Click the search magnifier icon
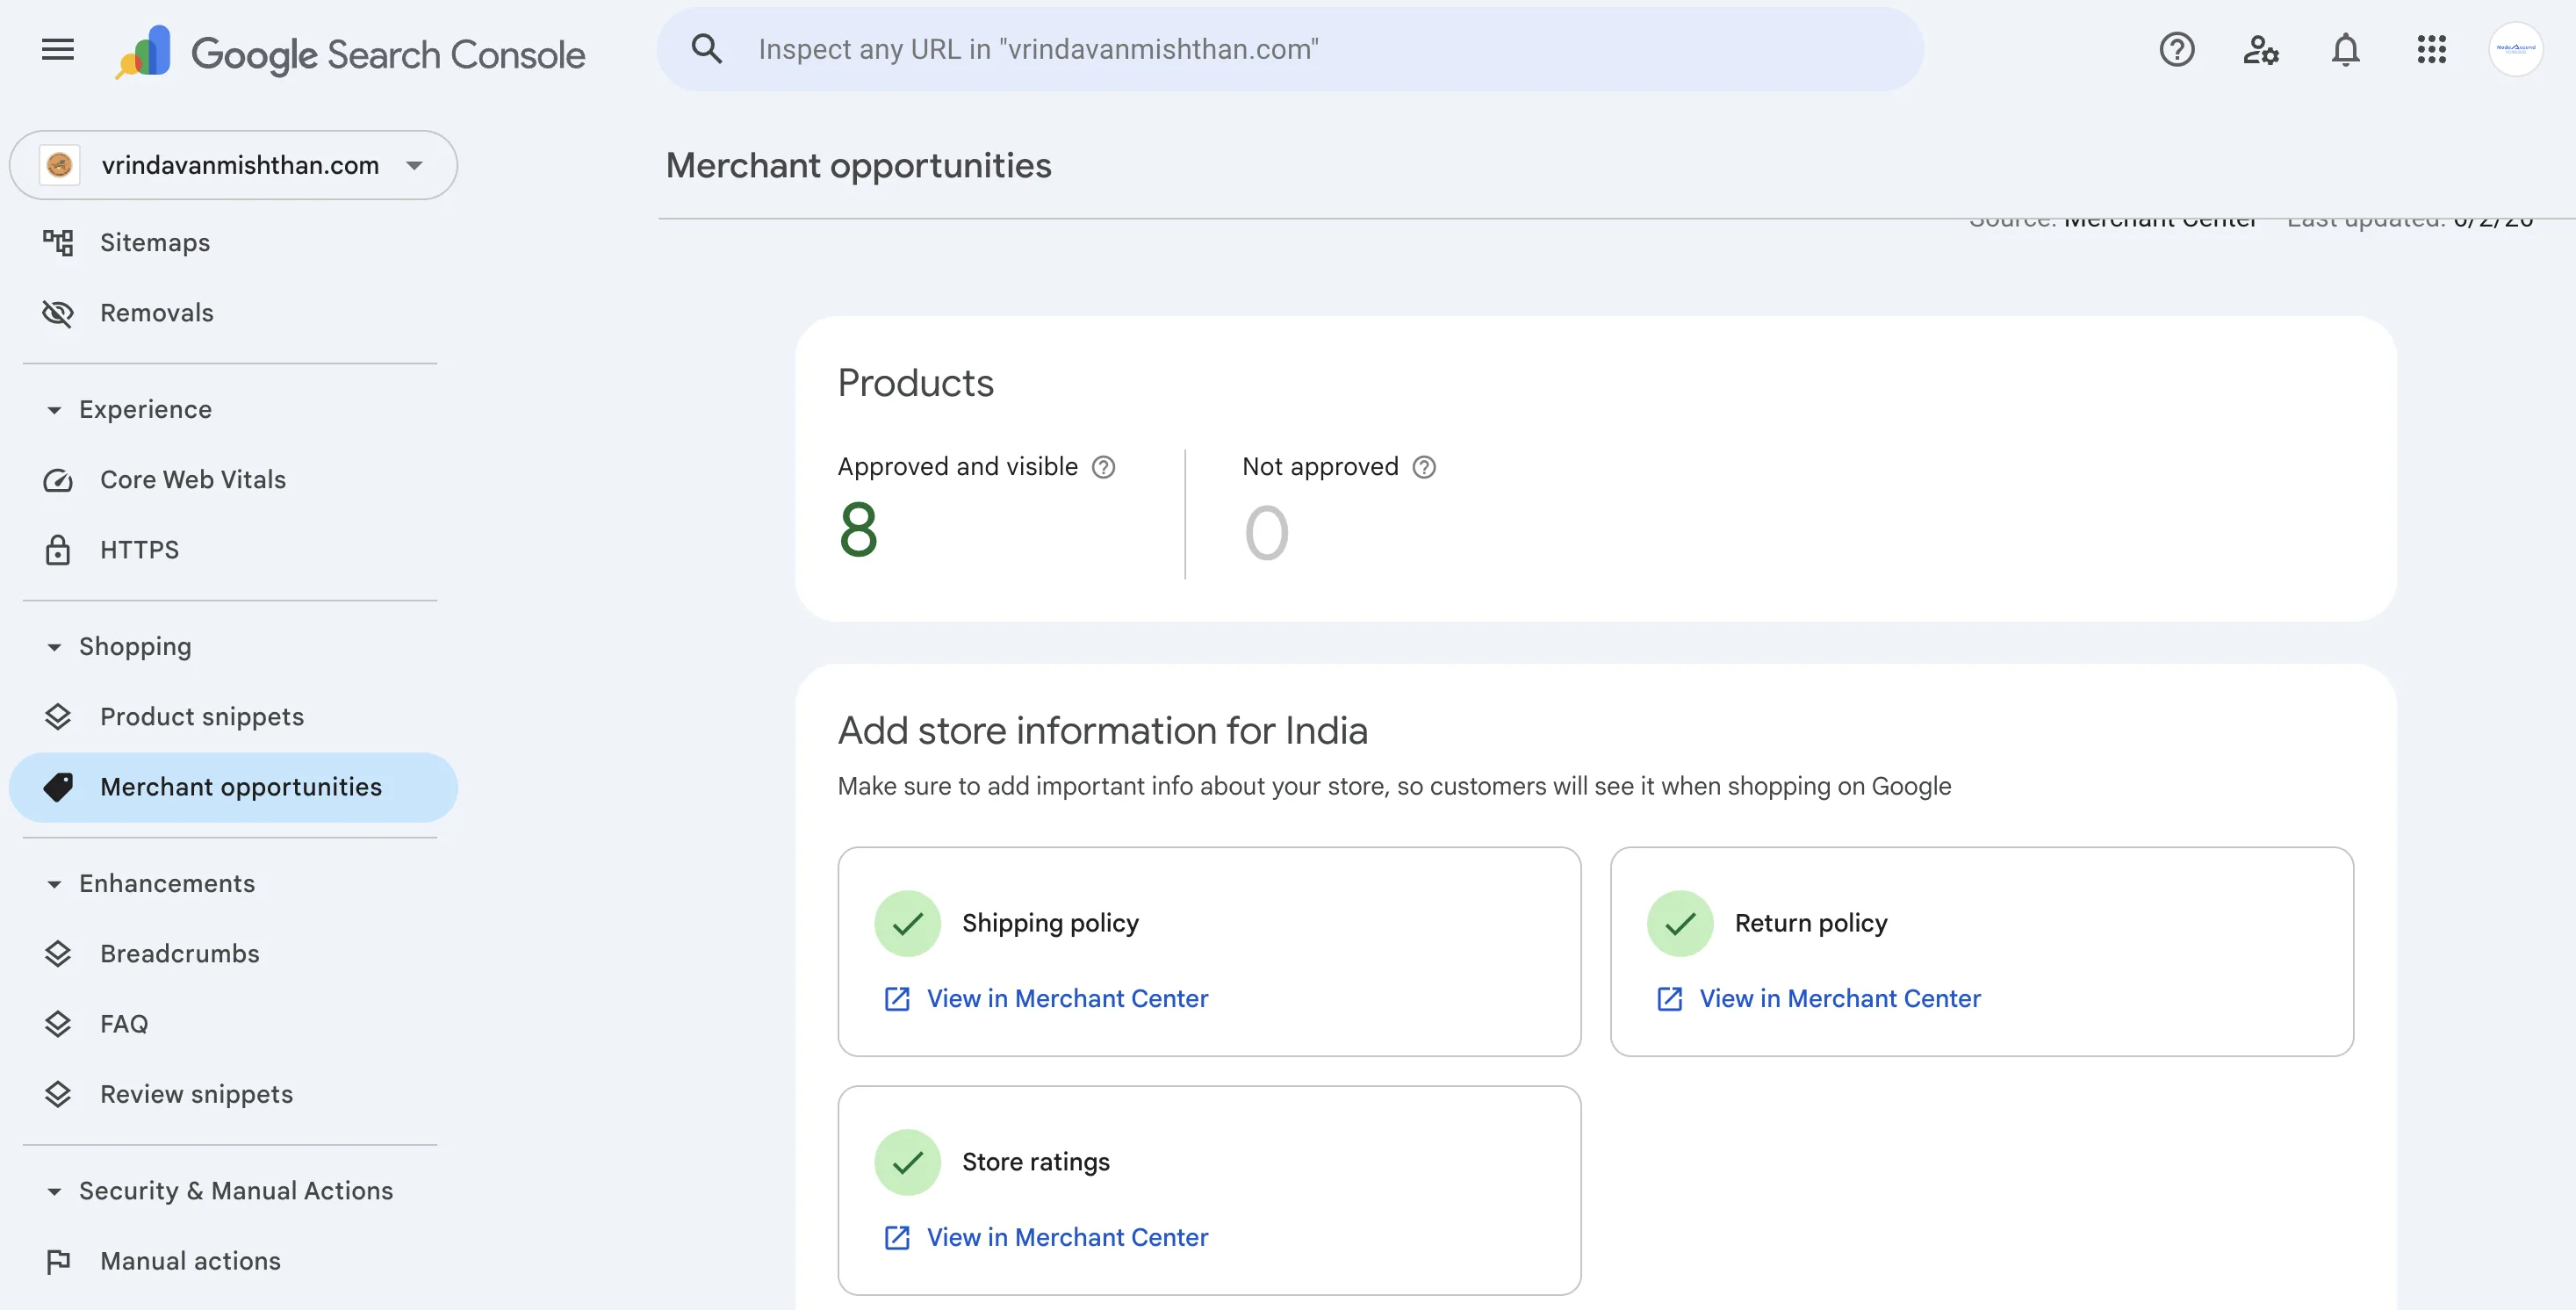Image resolution: width=2576 pixels, height=1310 pixels. coord(707,49)
